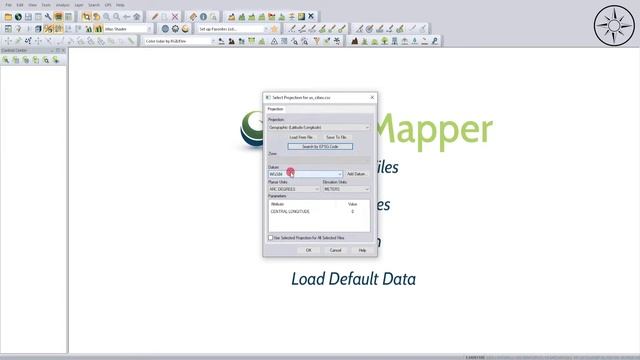Screen dimensions: 640x360
Task: Click the orange star favorites icon
Action: tap(275, 29)
